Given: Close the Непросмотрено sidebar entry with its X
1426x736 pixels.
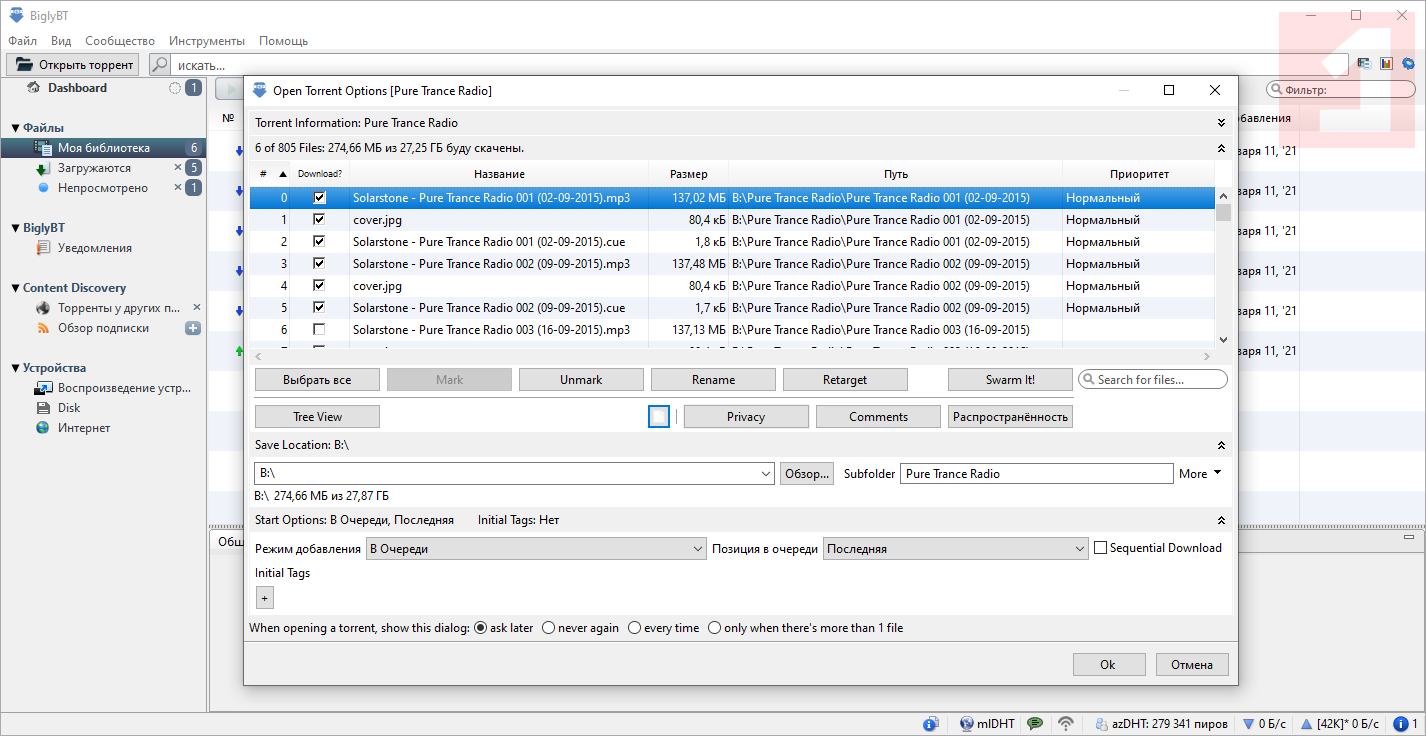Looking at the screenshot, I should [x=178, y=188].
